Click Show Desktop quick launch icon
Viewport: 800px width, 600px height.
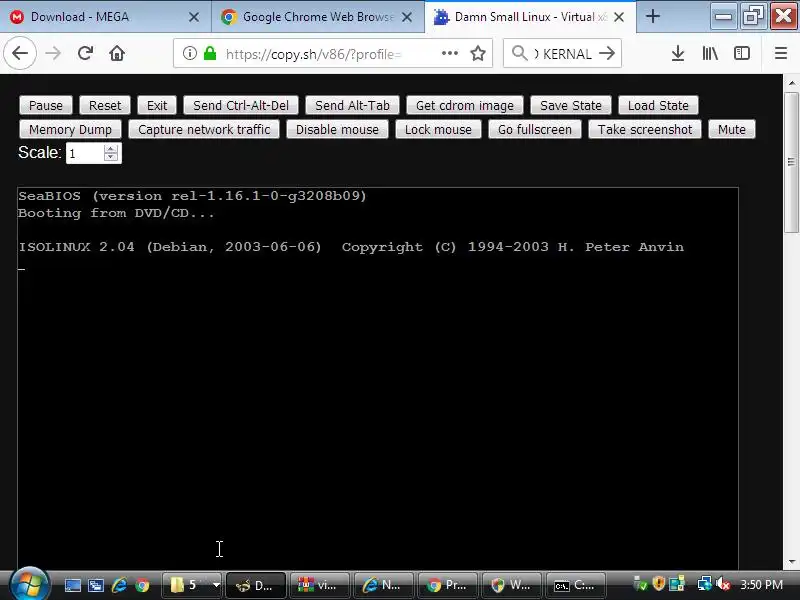pyautogui.click(x=72, y=585)
